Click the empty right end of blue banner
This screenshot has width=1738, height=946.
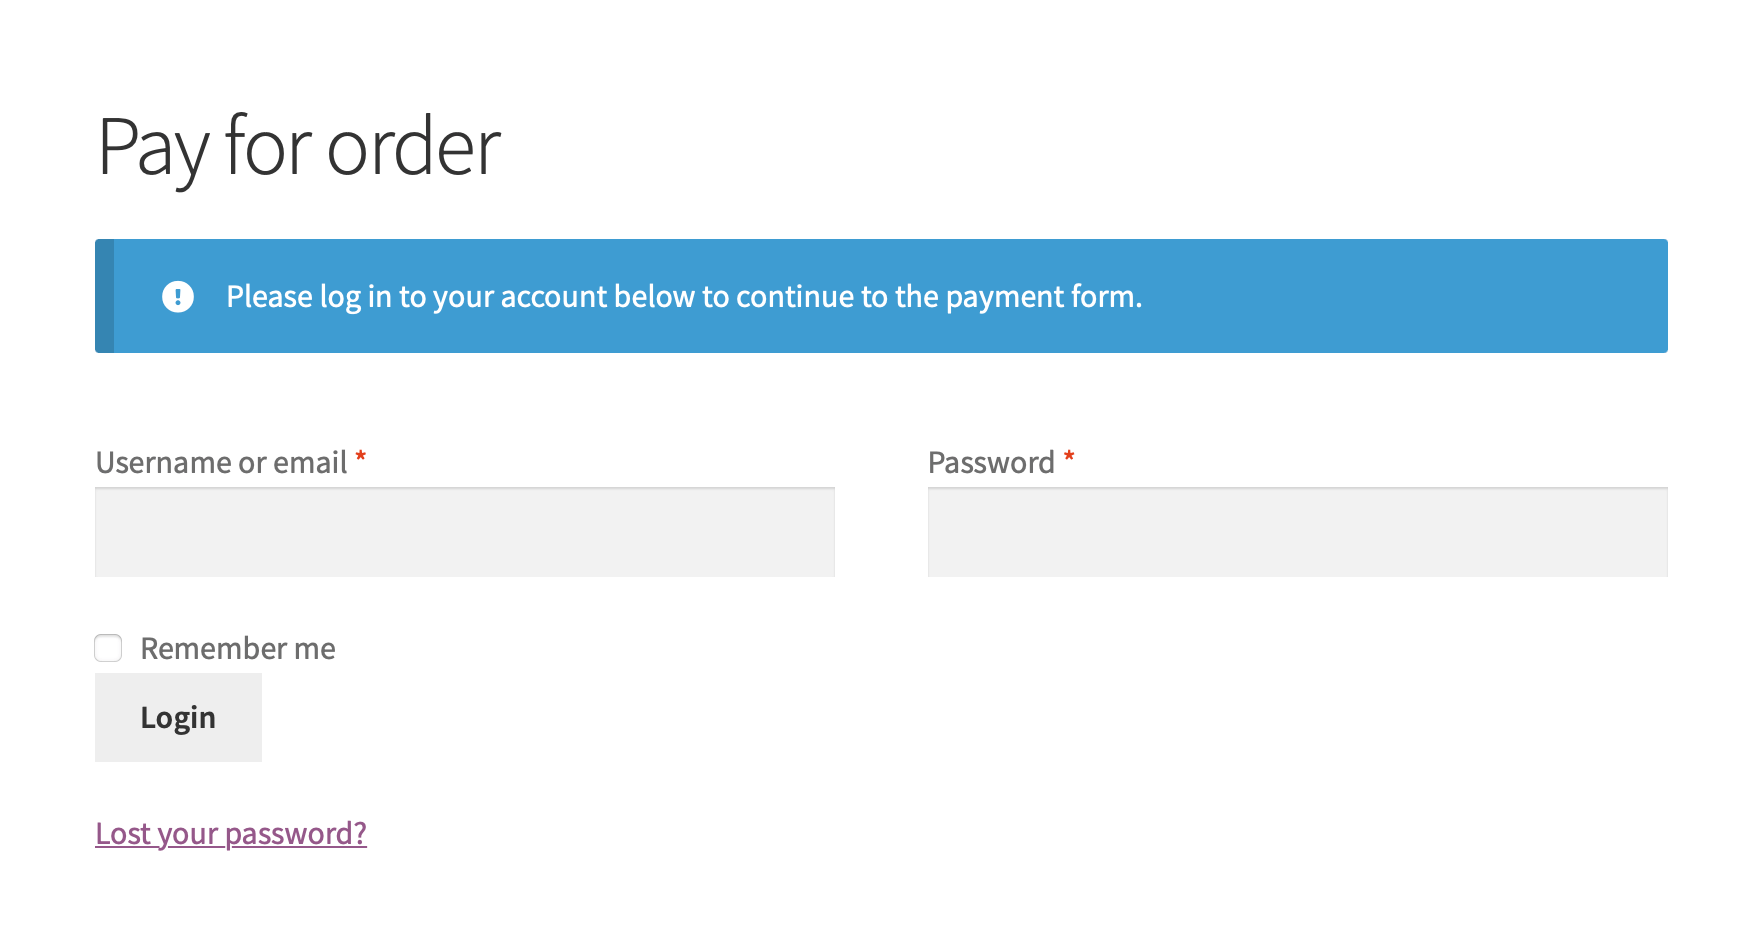(x=1500, y=296)
